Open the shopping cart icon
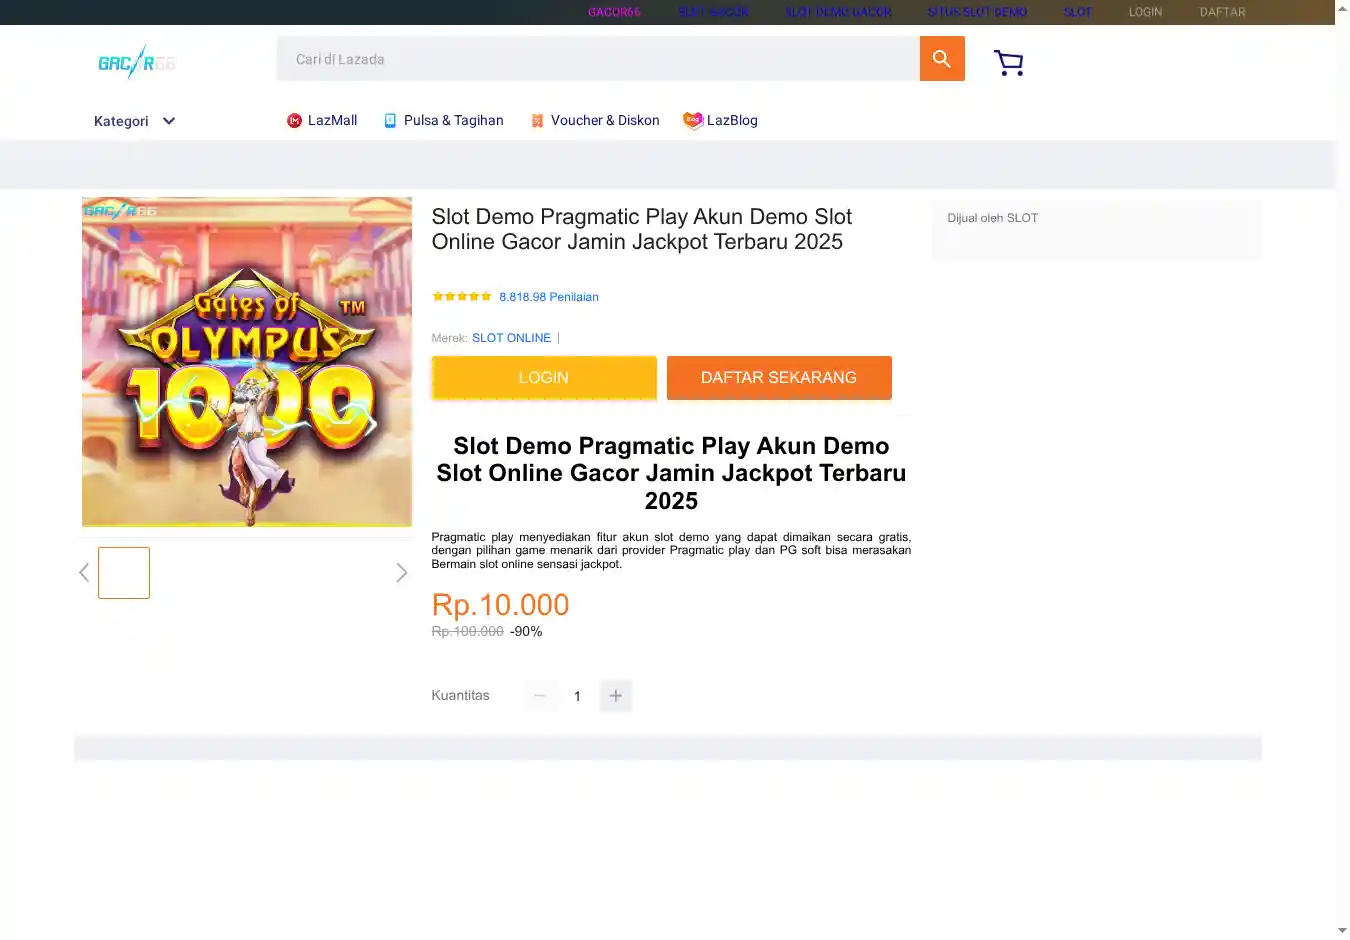 (1008, 63)
